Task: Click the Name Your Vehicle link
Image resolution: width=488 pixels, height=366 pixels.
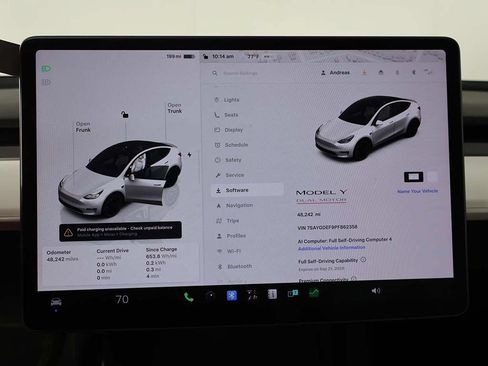Action: click(417, 191)
